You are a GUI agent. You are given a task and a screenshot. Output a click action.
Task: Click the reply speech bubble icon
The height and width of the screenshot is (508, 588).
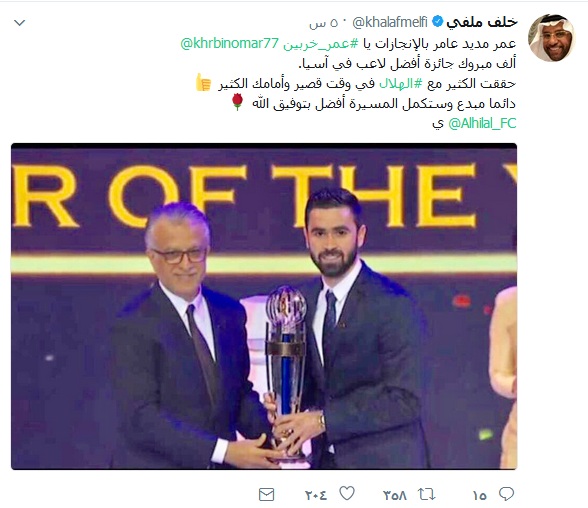[x=506, y=494]
